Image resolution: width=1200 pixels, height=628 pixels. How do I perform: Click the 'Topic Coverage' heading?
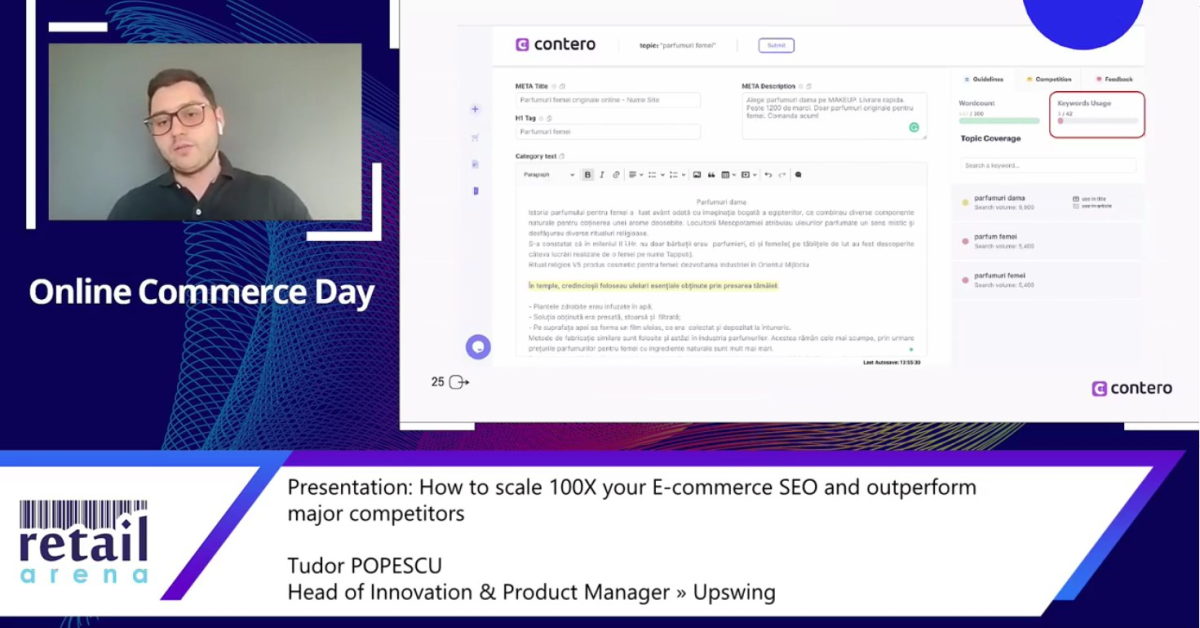tap(991, 139)
